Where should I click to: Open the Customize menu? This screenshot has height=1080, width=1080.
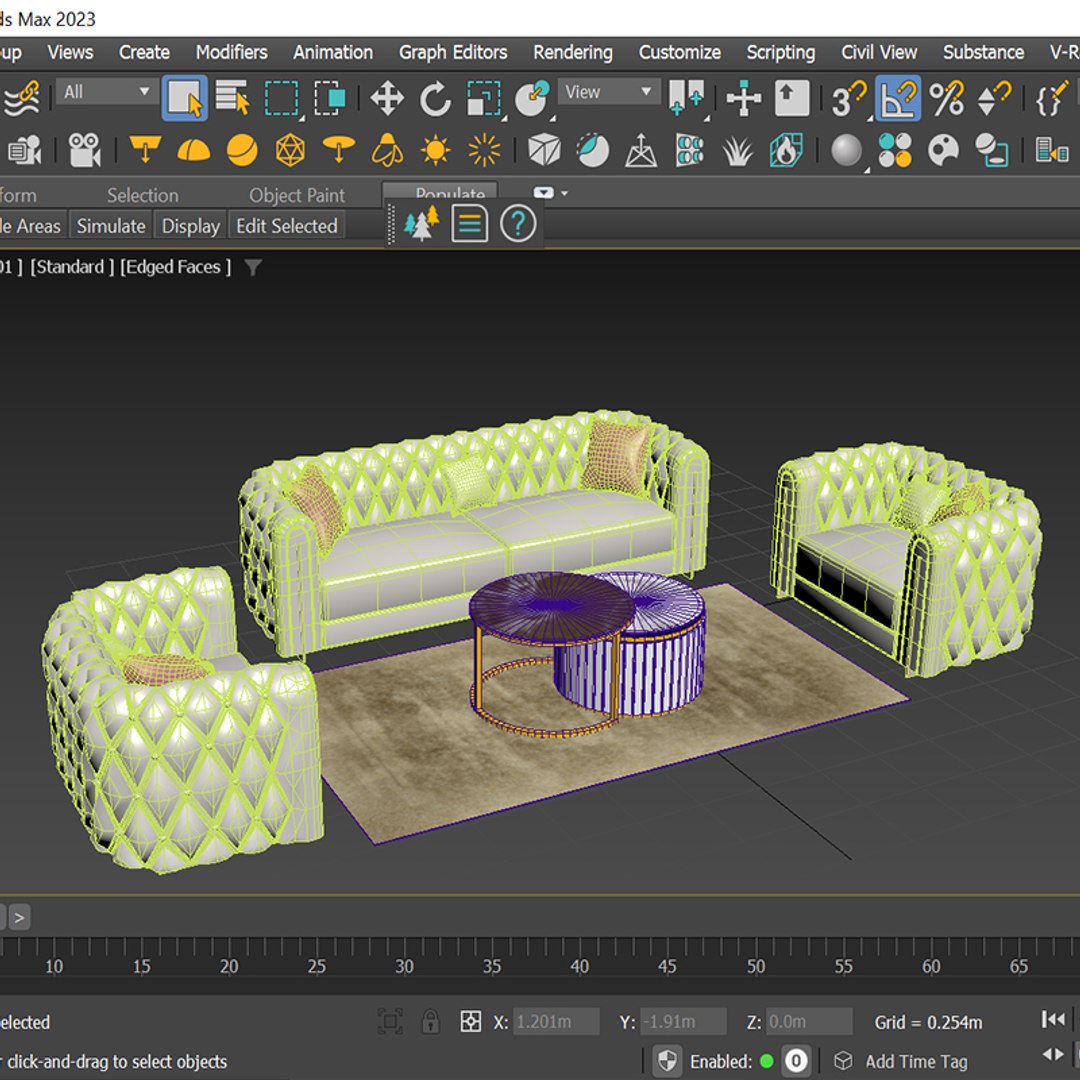[680, 52]
